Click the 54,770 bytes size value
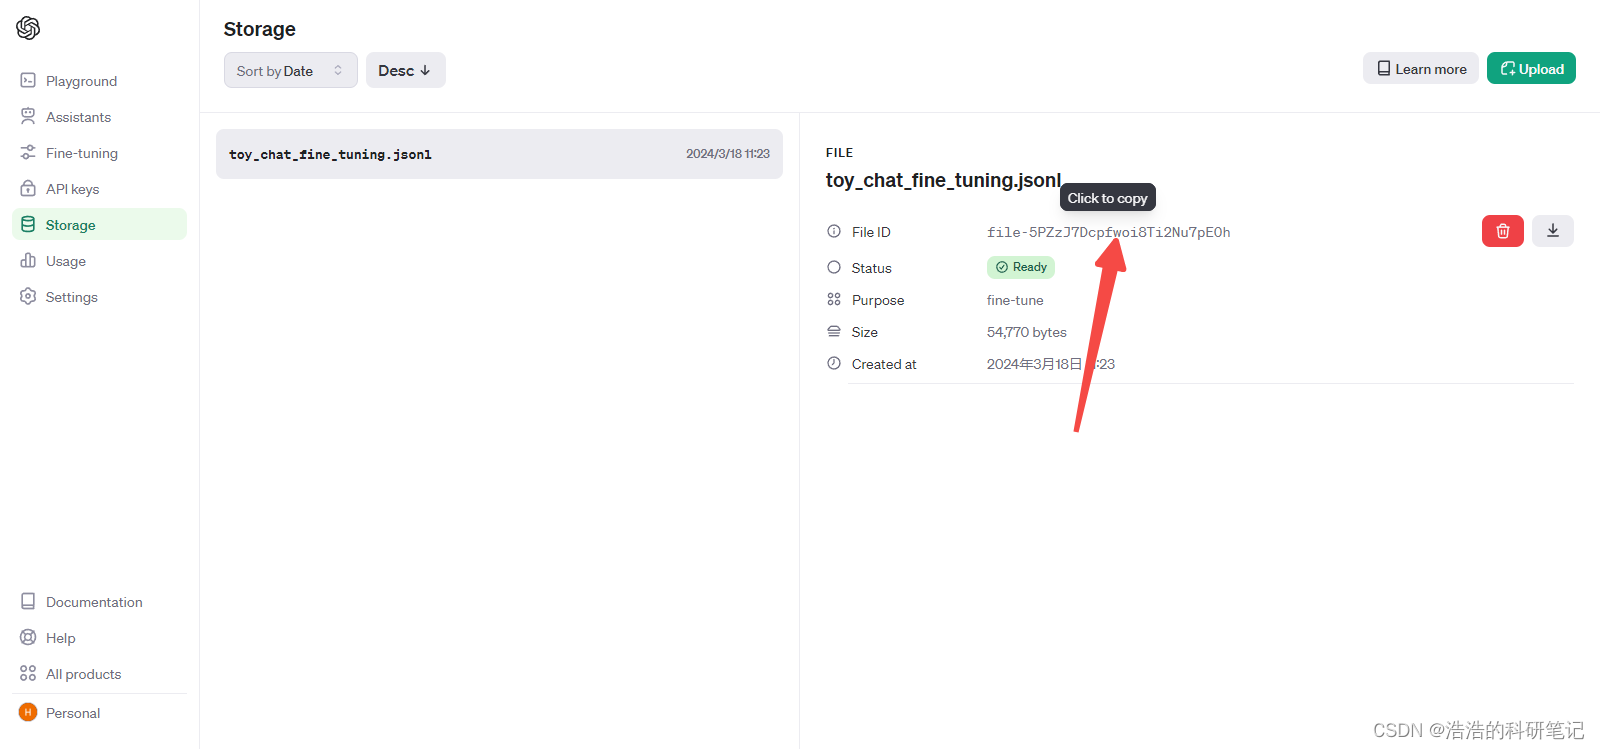Viewport: 1600px width, 749px height. tap(1027, 332)
